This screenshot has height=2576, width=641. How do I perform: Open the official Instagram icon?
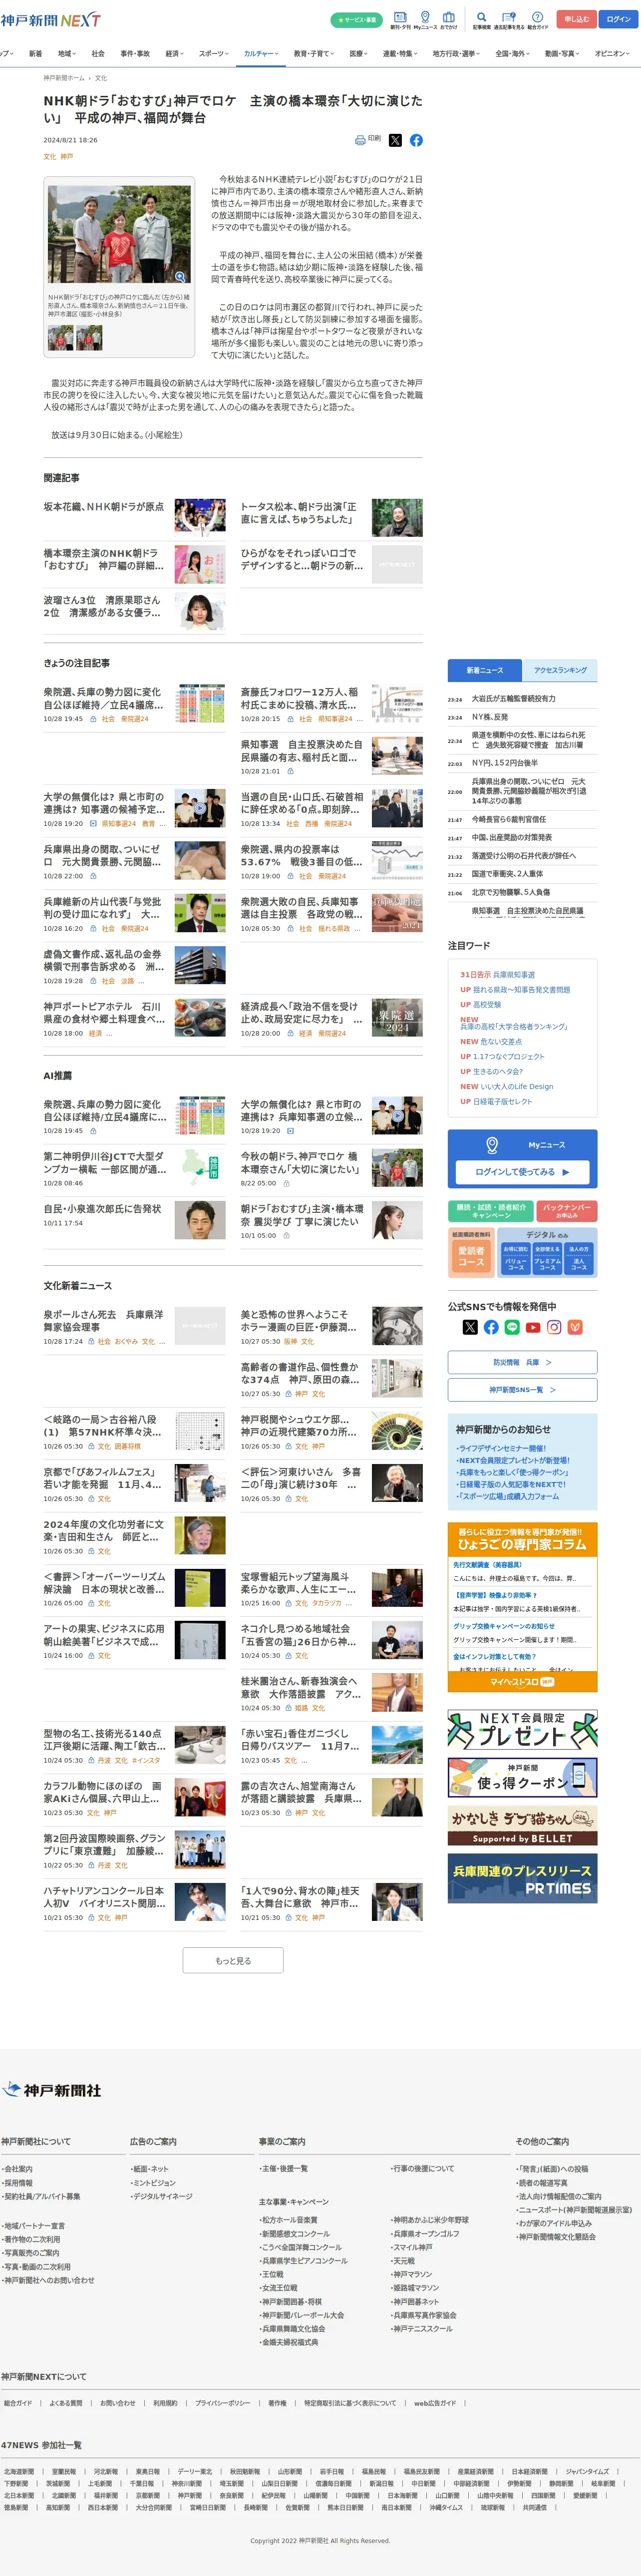[554, 1327]
